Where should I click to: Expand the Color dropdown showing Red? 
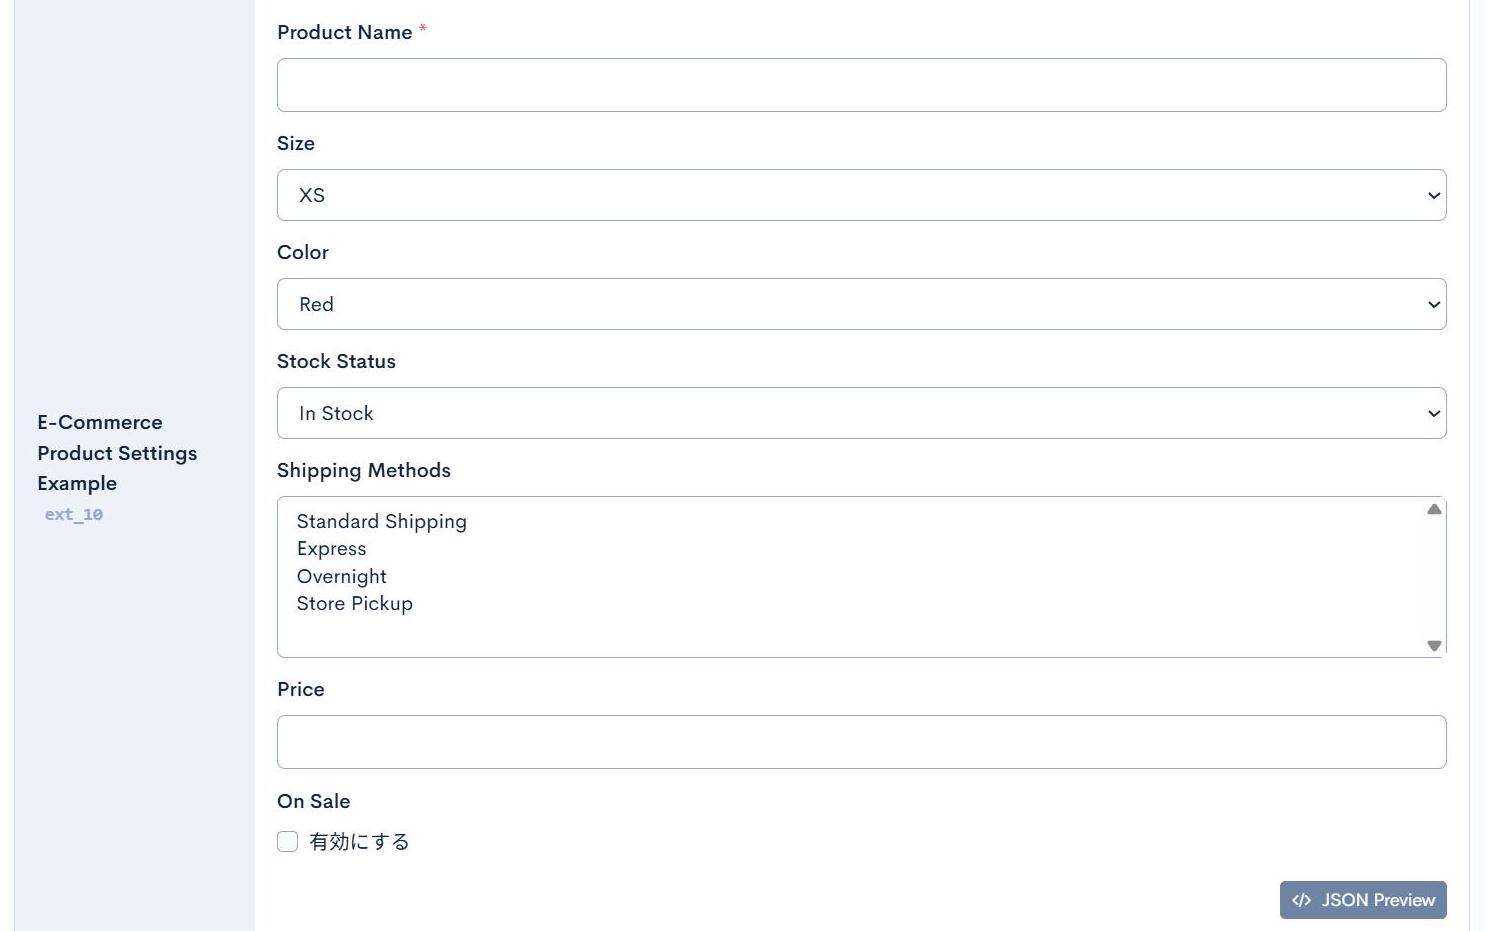click(x=861, y=304)
